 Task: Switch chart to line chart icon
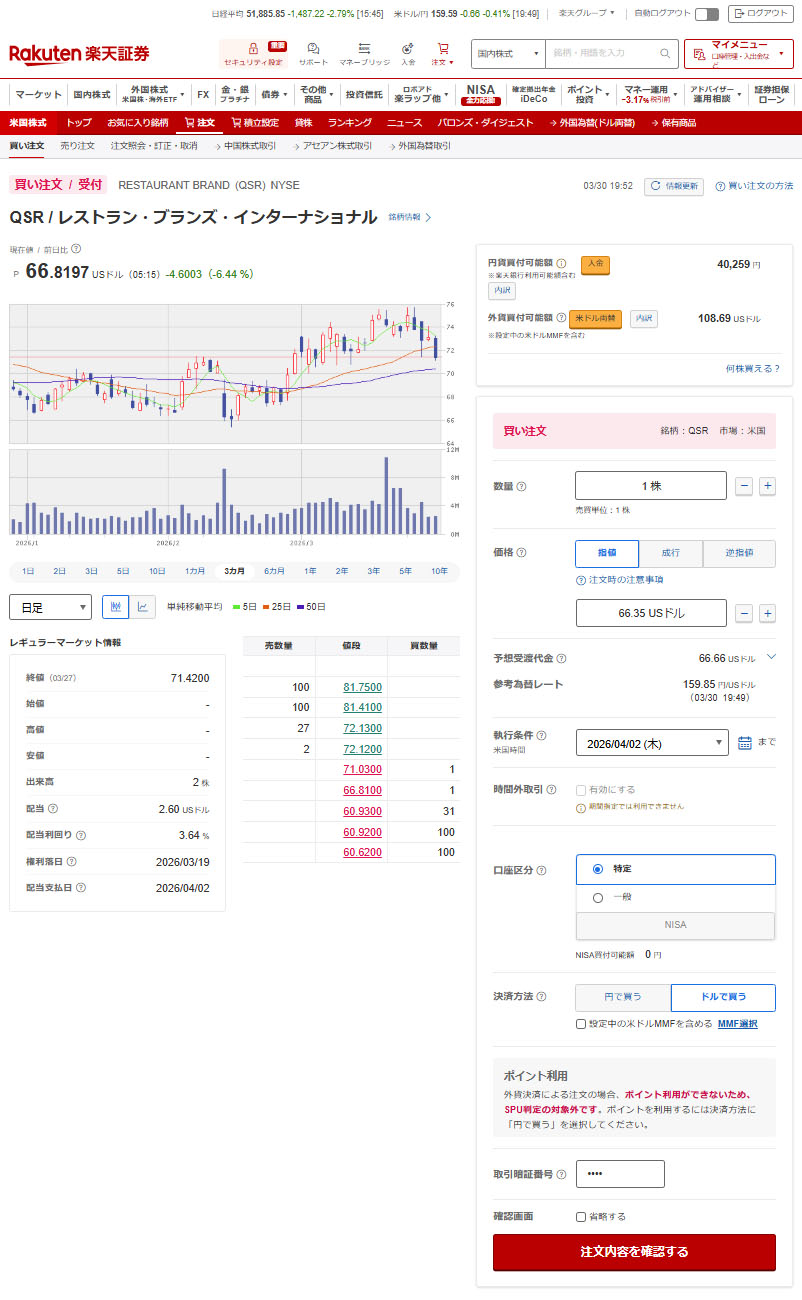[143, 606]
